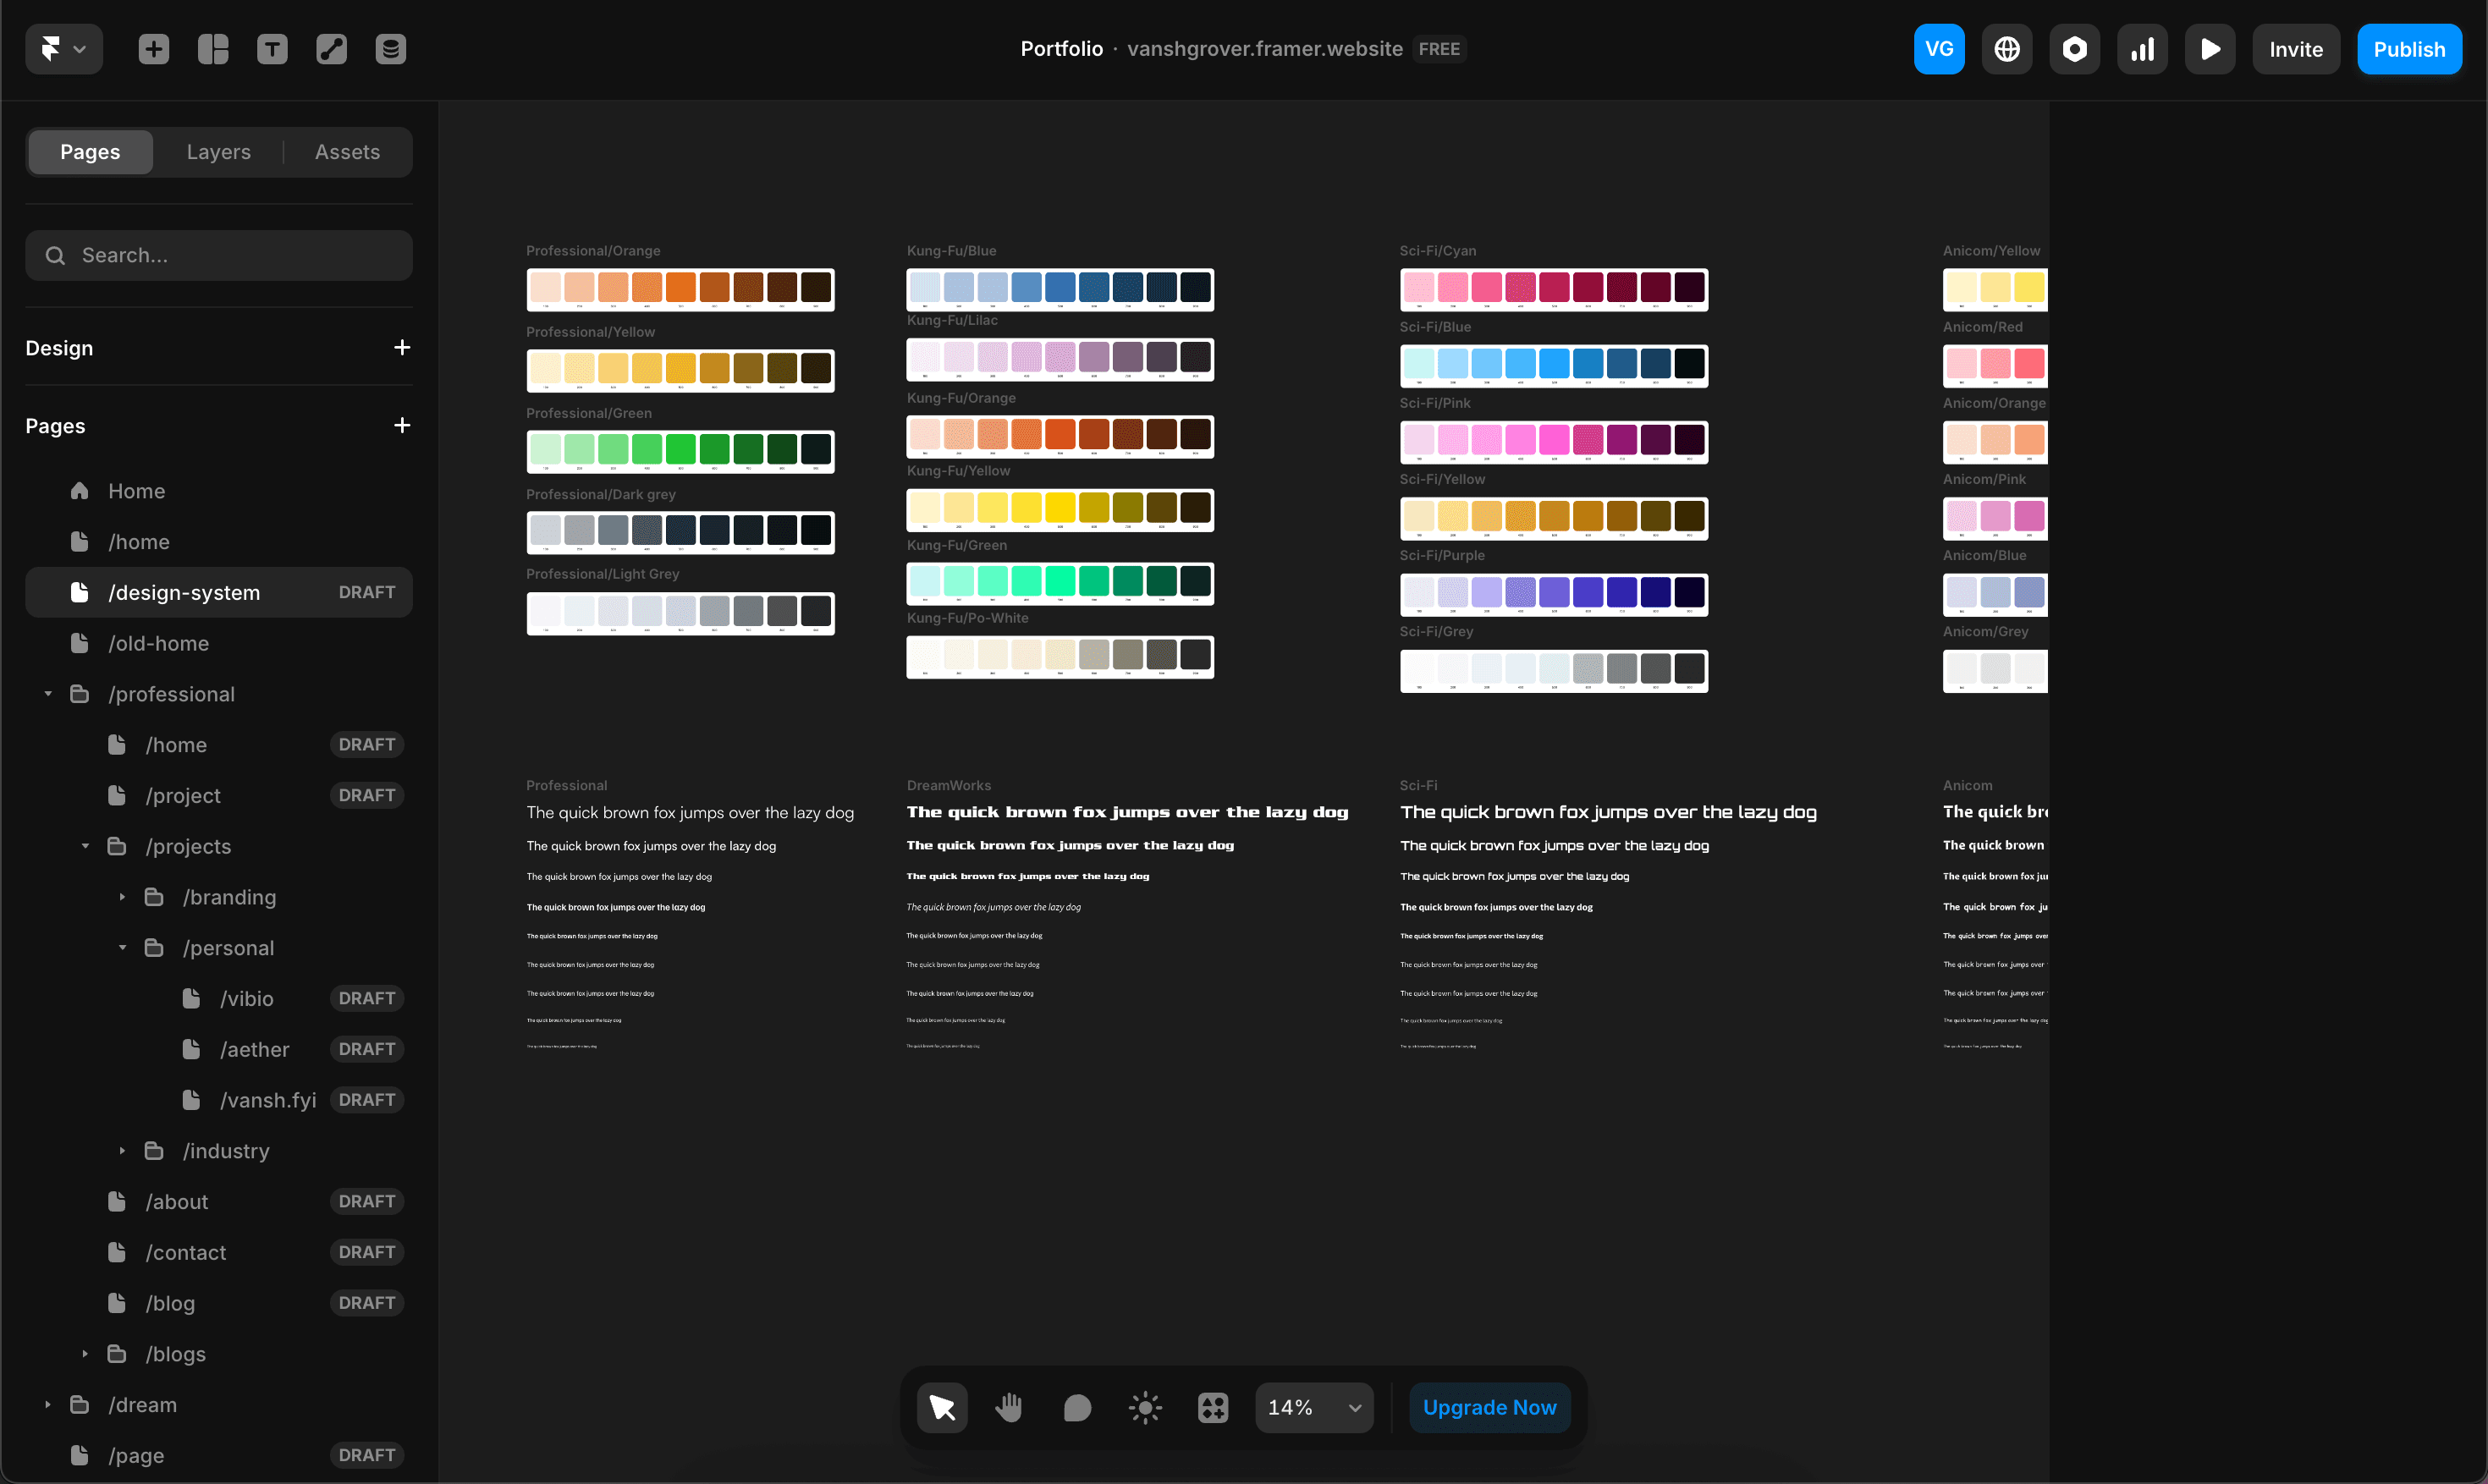Viewport: 2488px width, 1484px height.
Task: Select the Hand pan tool
Action: point(1009,1408)
